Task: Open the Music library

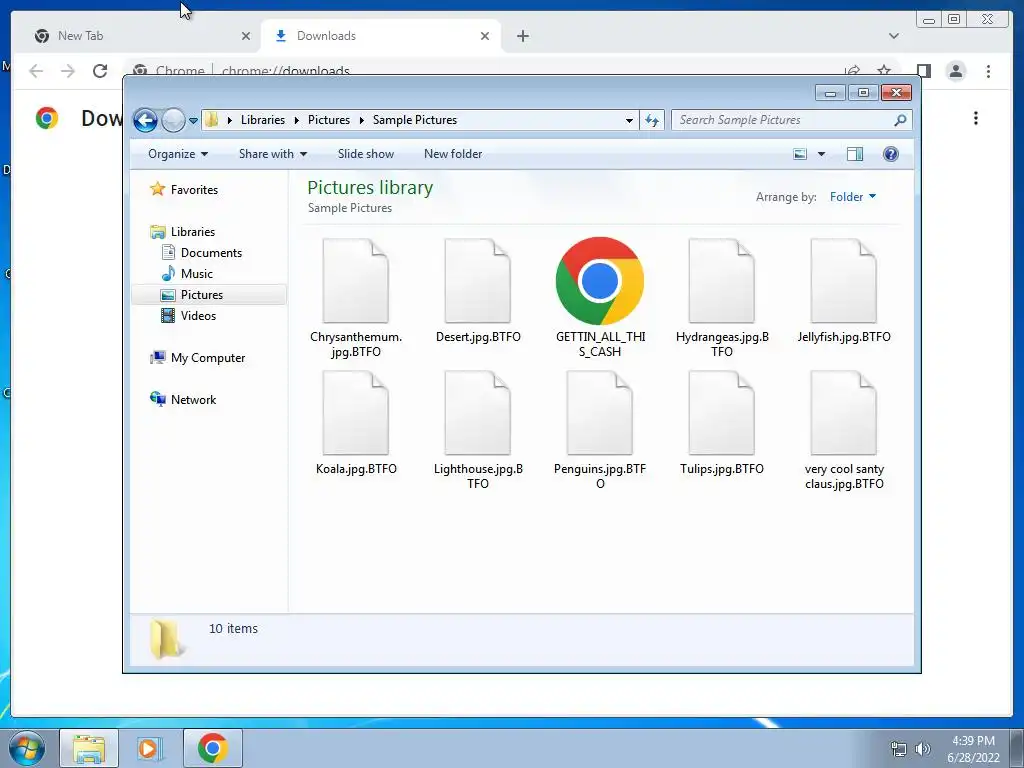Action: 197,274
